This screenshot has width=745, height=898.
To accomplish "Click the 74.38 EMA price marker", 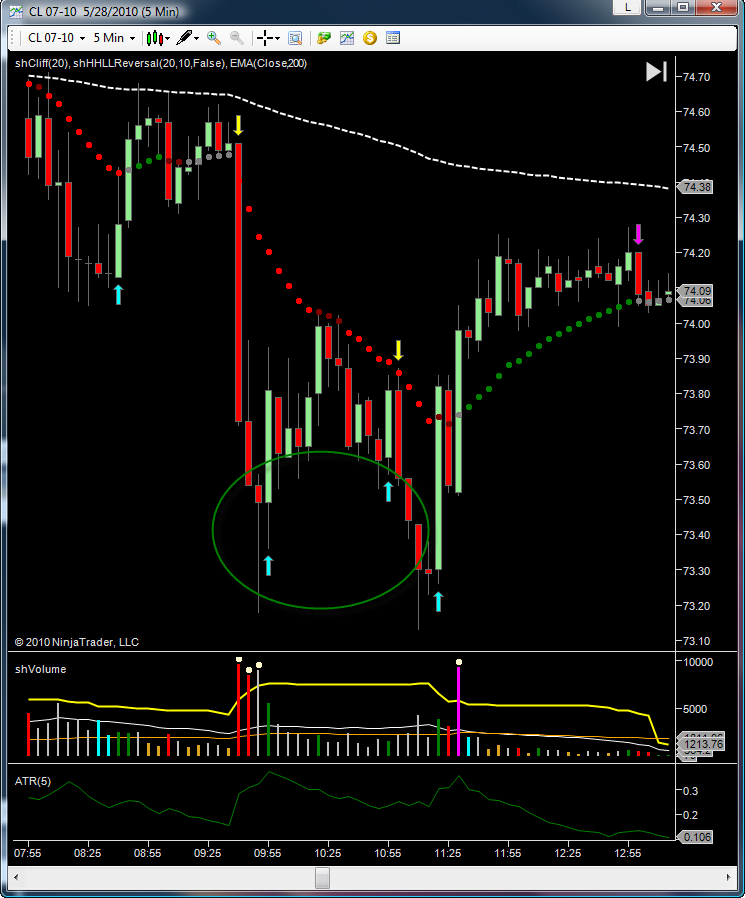I will 695,187.
